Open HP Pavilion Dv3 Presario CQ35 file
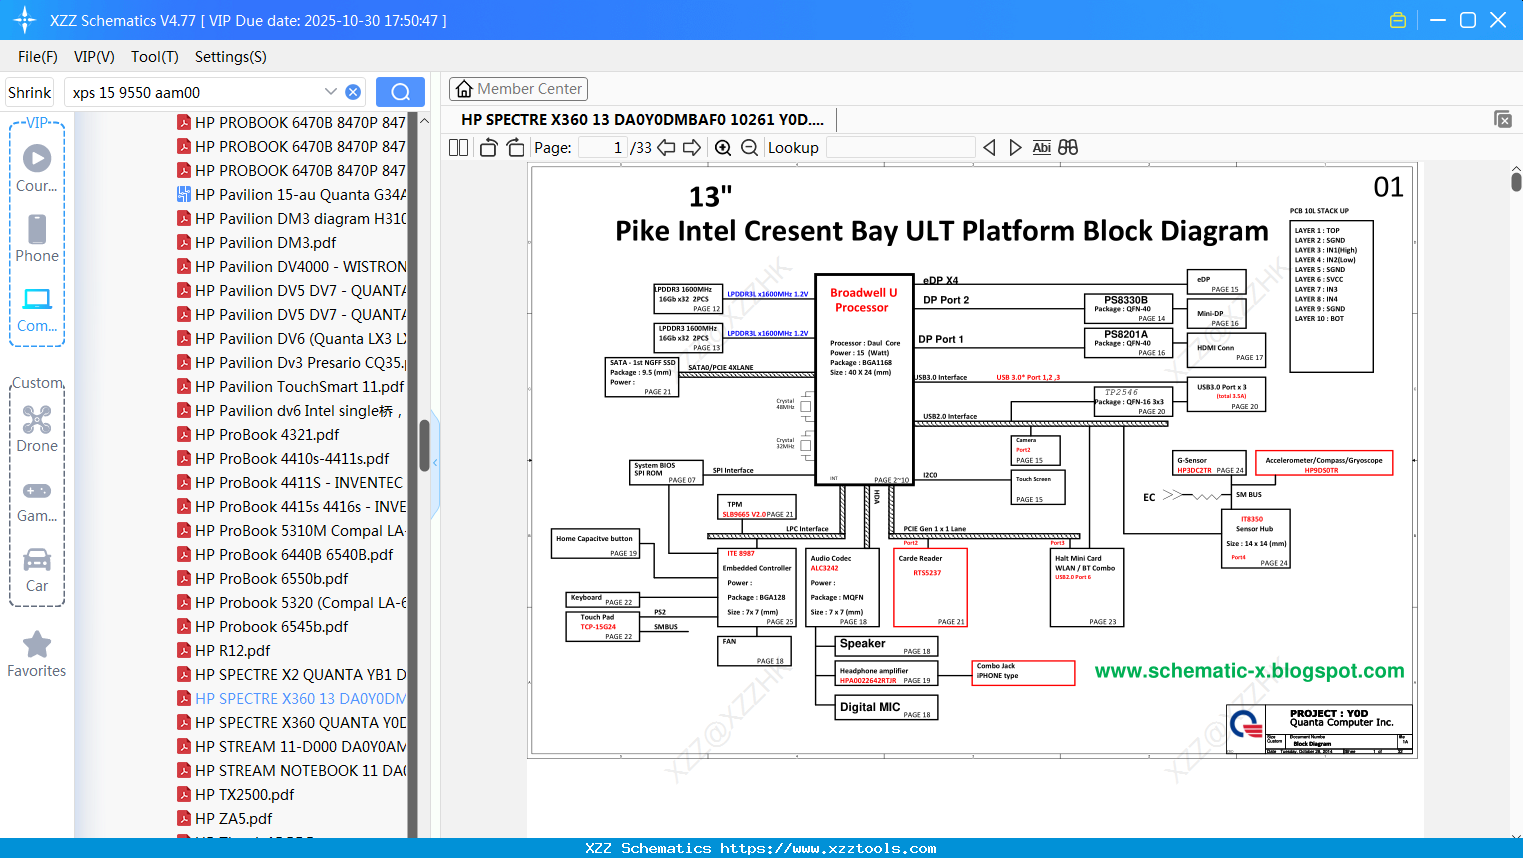 point(291,362)
